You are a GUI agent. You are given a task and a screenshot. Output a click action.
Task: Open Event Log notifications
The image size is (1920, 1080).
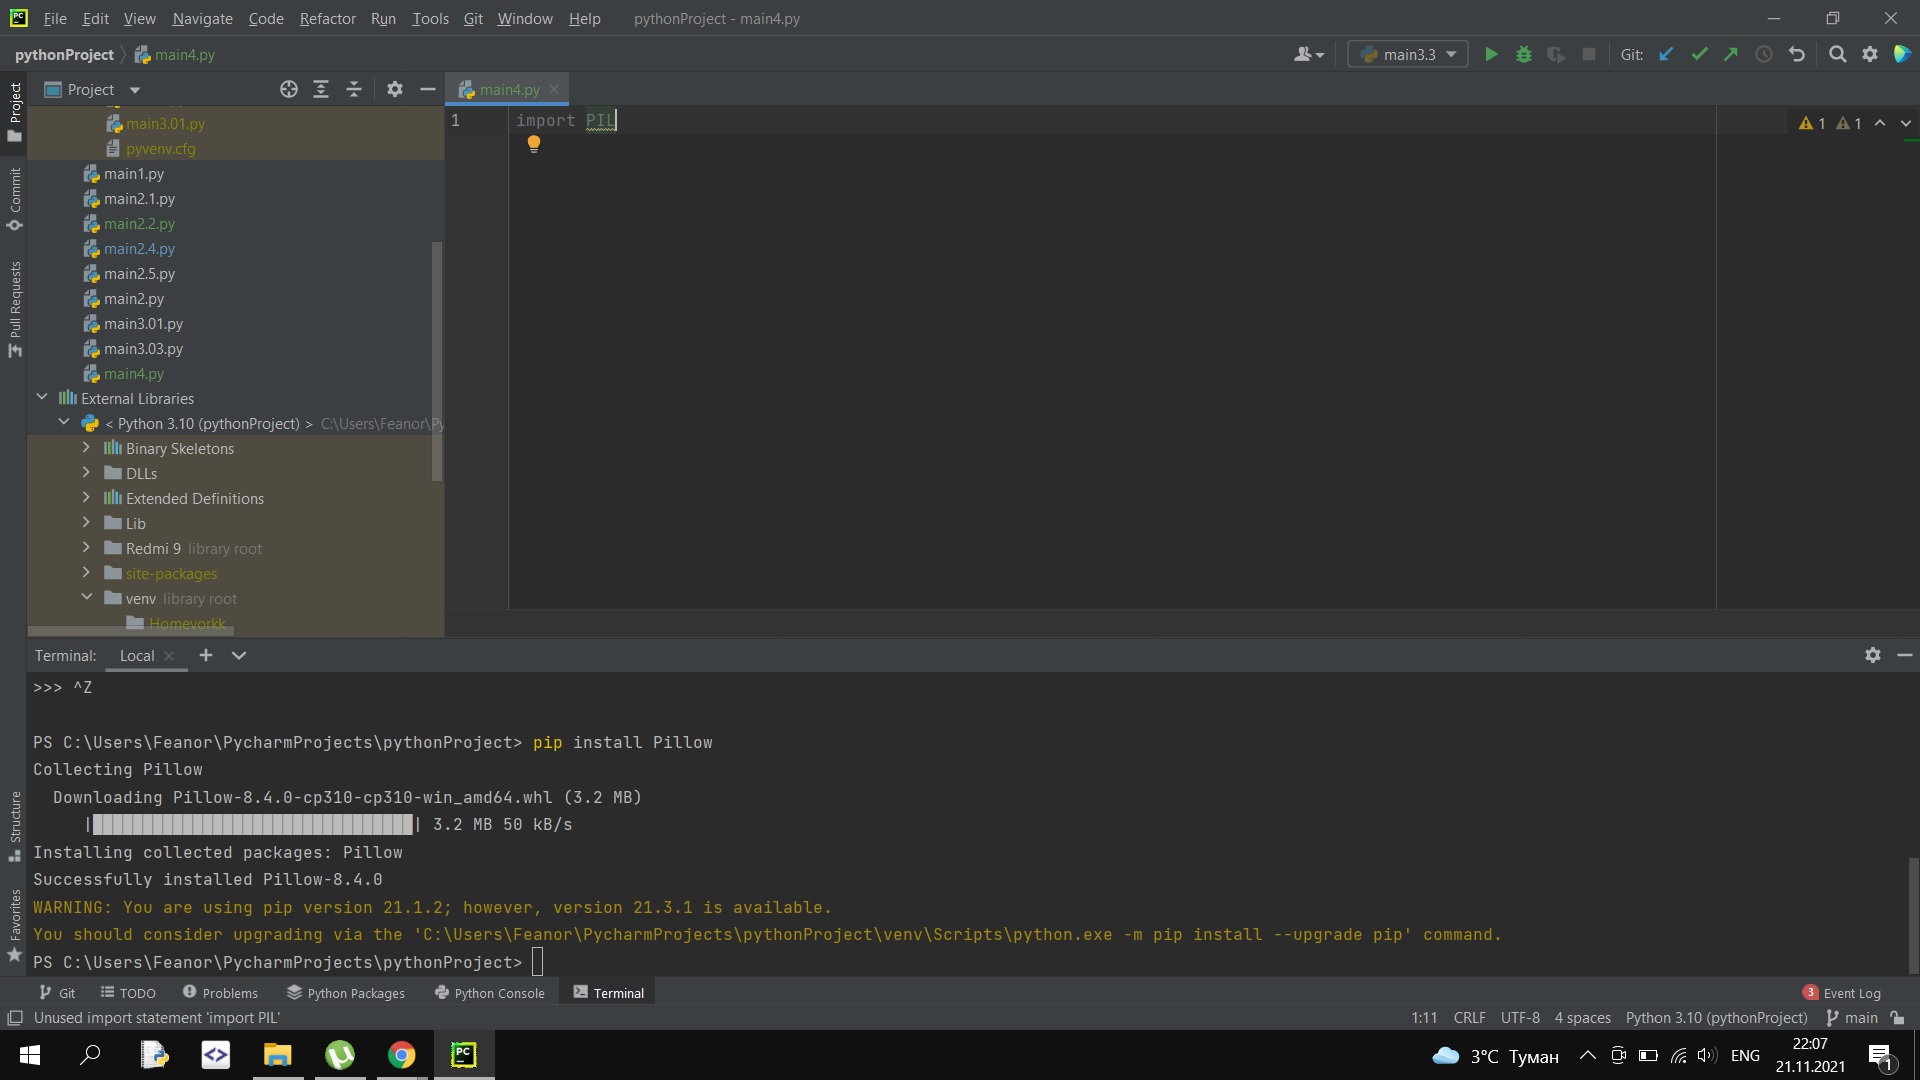[1842, 993]
